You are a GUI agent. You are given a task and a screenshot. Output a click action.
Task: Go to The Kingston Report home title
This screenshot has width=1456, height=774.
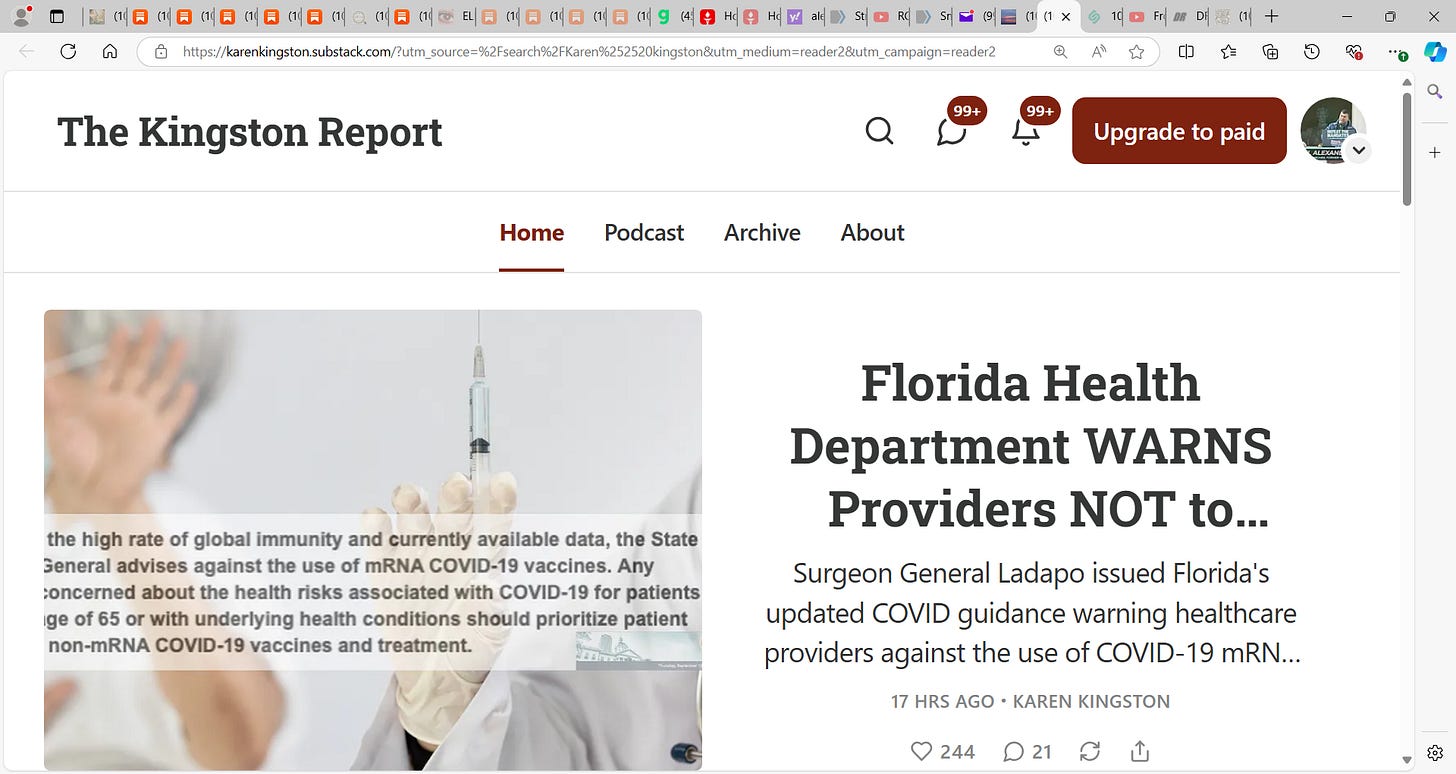[x=249, y=132]
